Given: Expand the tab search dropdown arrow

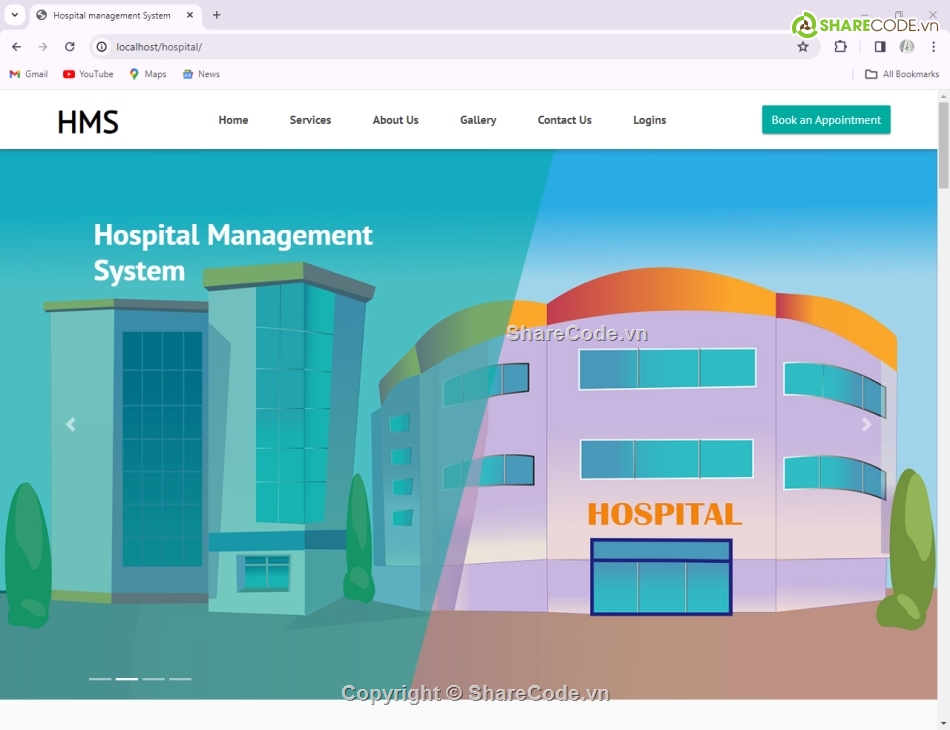Looking at the screenshot, I should [15, 15].
